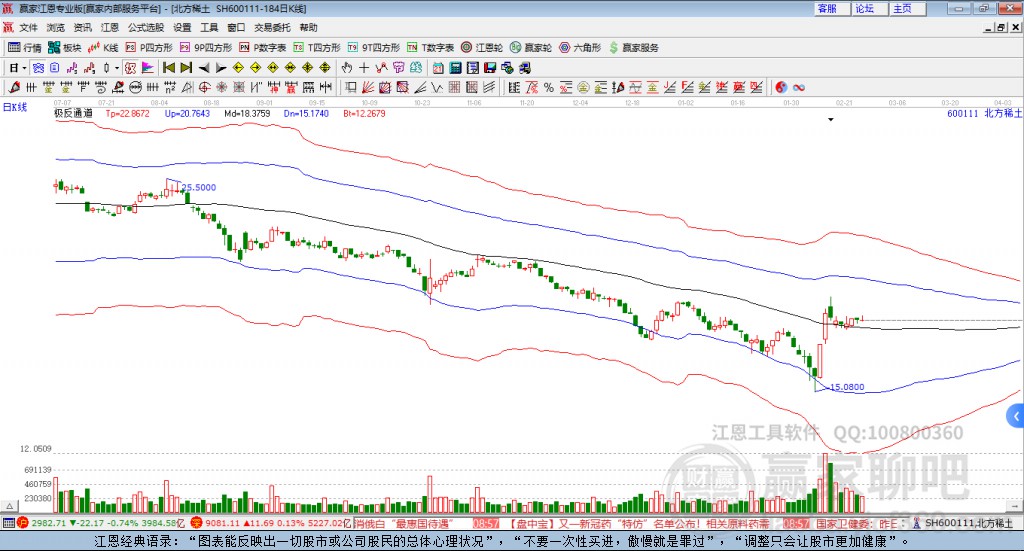The width and height of the screenshot is (1024, 551).
Task: Click the 极反通道 indicator name
Action: click(73, 113)
